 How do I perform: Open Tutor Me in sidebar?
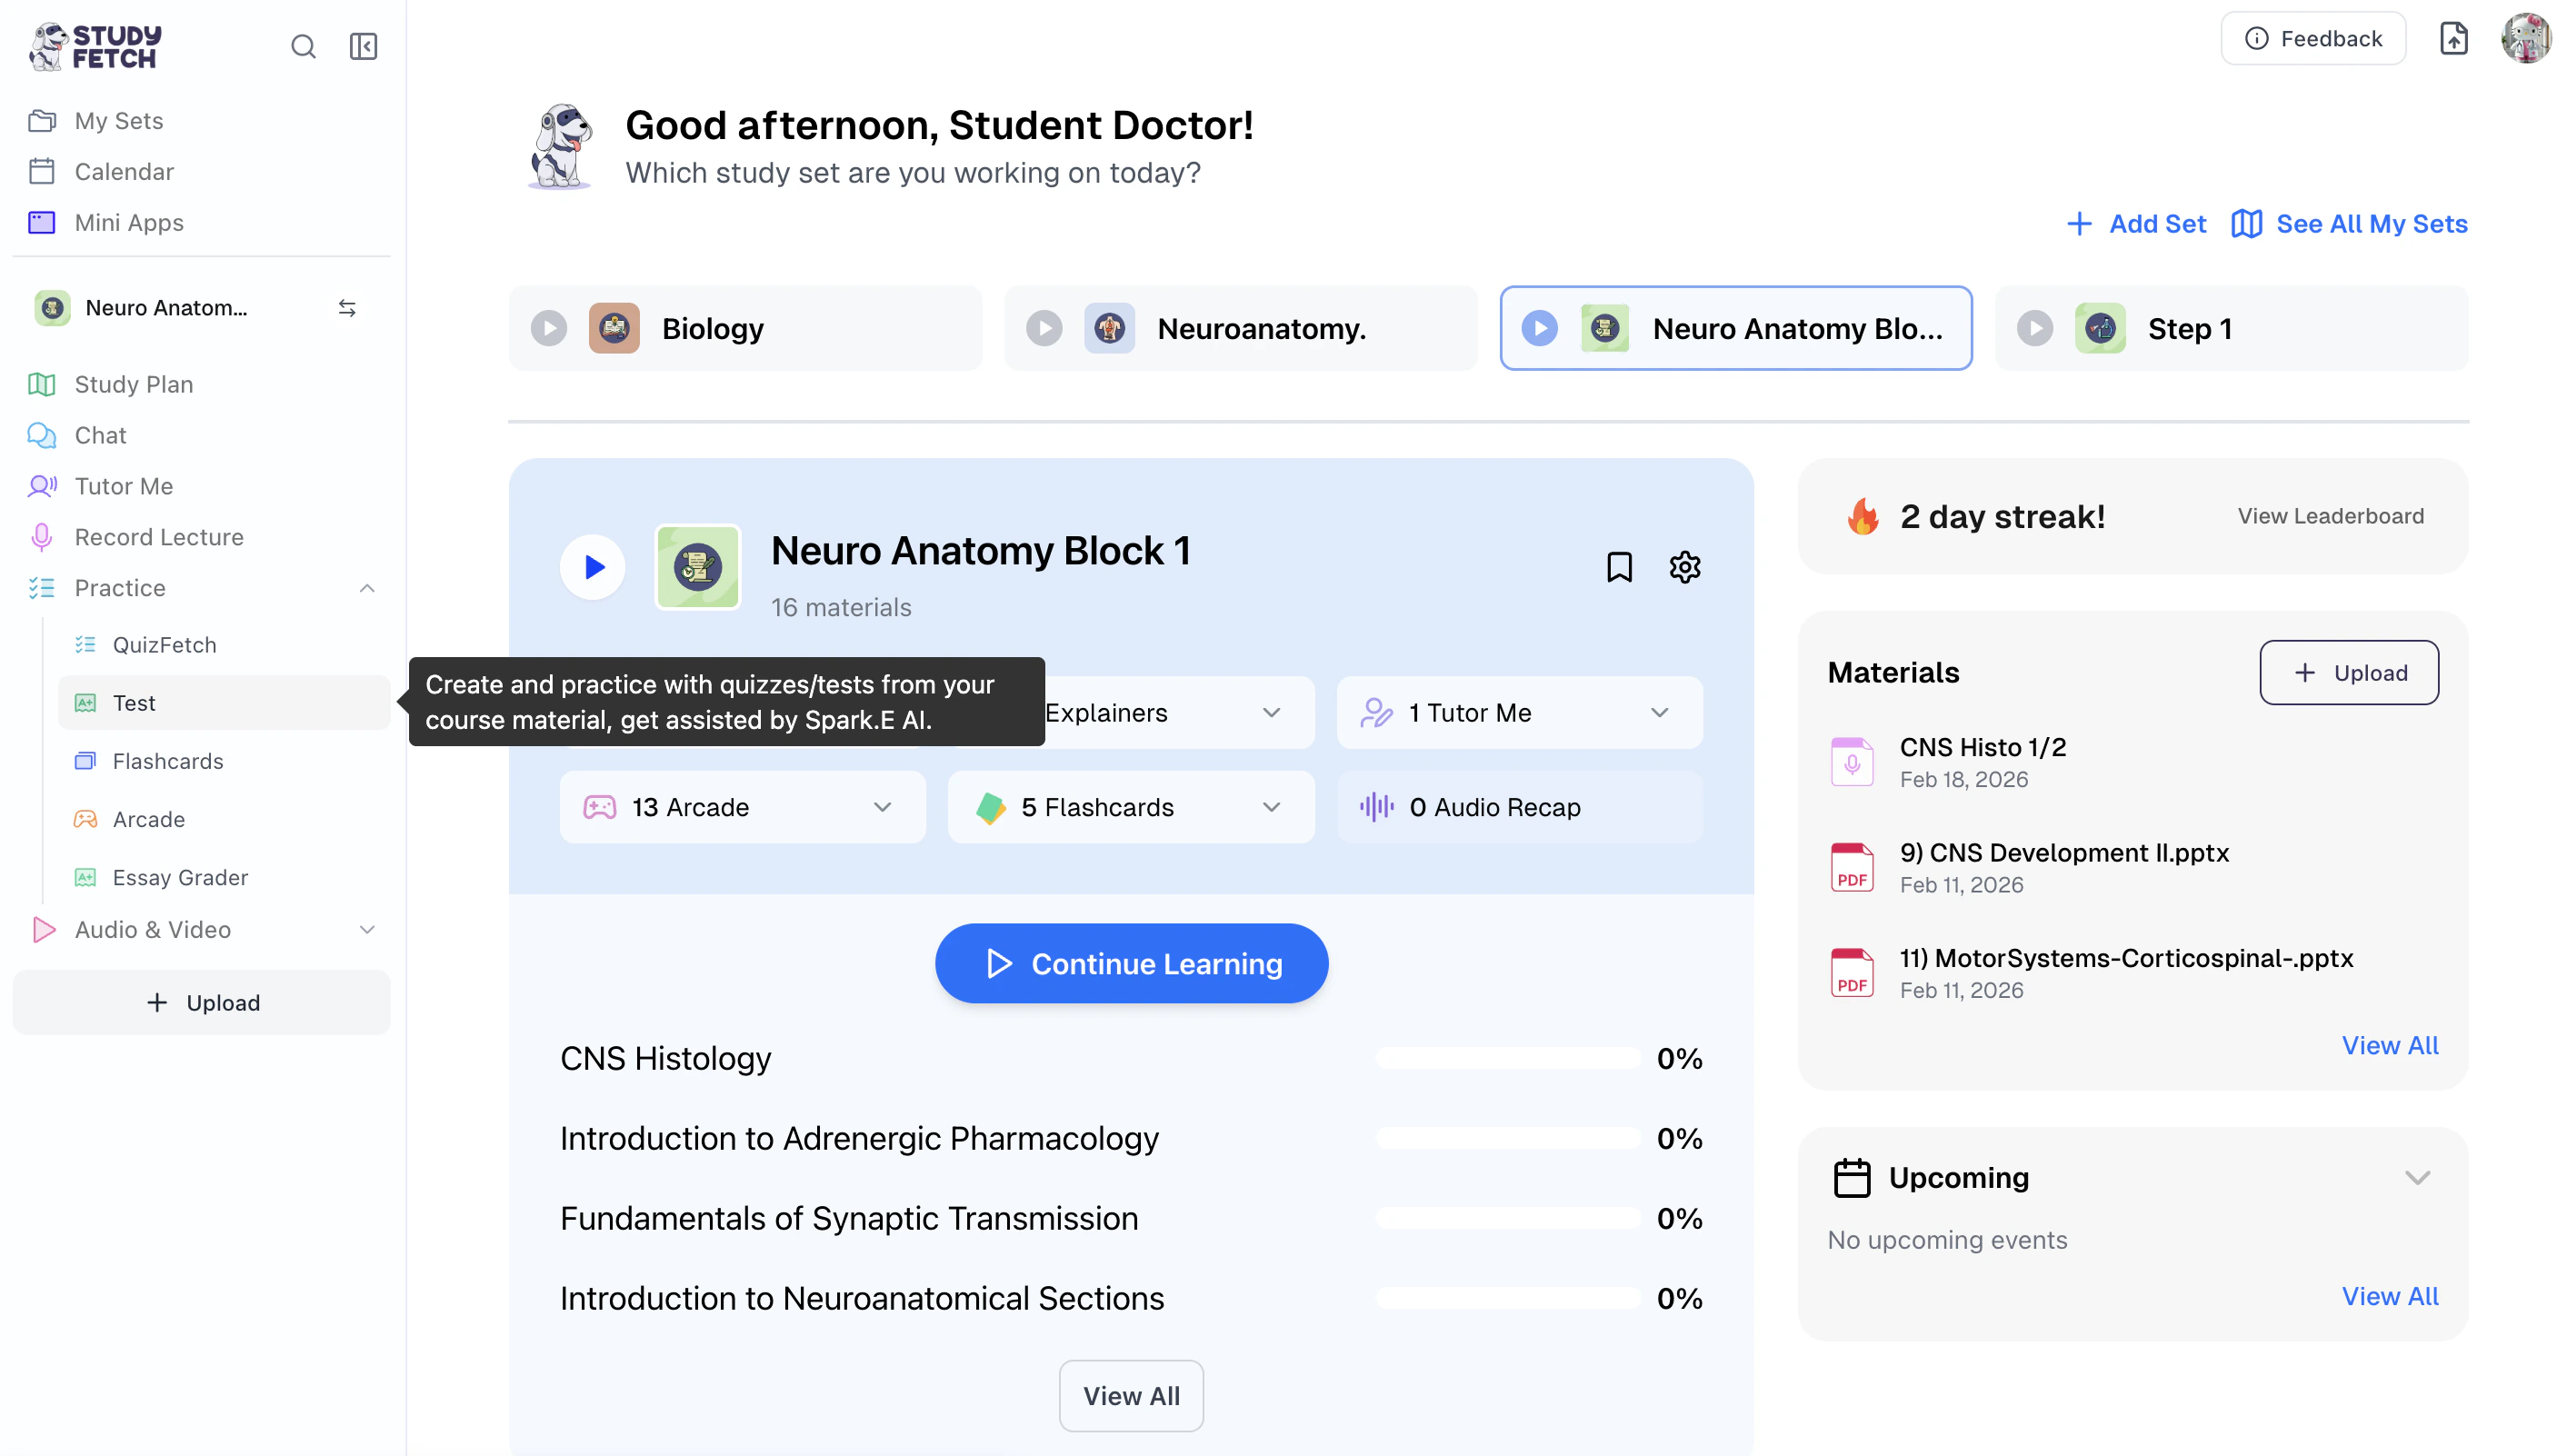[123, 486]
